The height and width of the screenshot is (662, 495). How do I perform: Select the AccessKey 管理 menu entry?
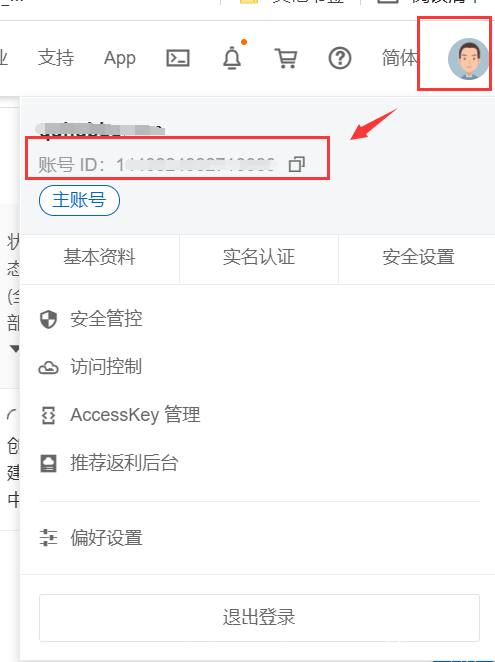pyautogui.click(x=135, y=415)
